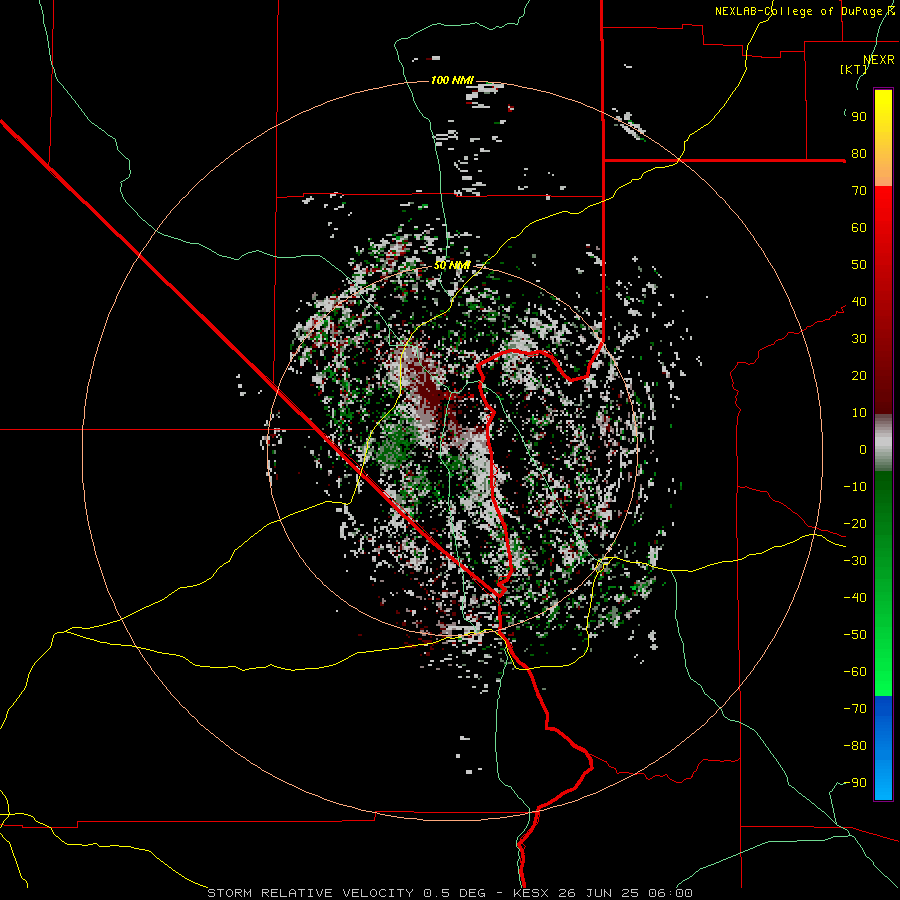Click the Storm Relative Velocity caption text
The width and height of the screenshot is (900, 900).
[x=309, y=893]
